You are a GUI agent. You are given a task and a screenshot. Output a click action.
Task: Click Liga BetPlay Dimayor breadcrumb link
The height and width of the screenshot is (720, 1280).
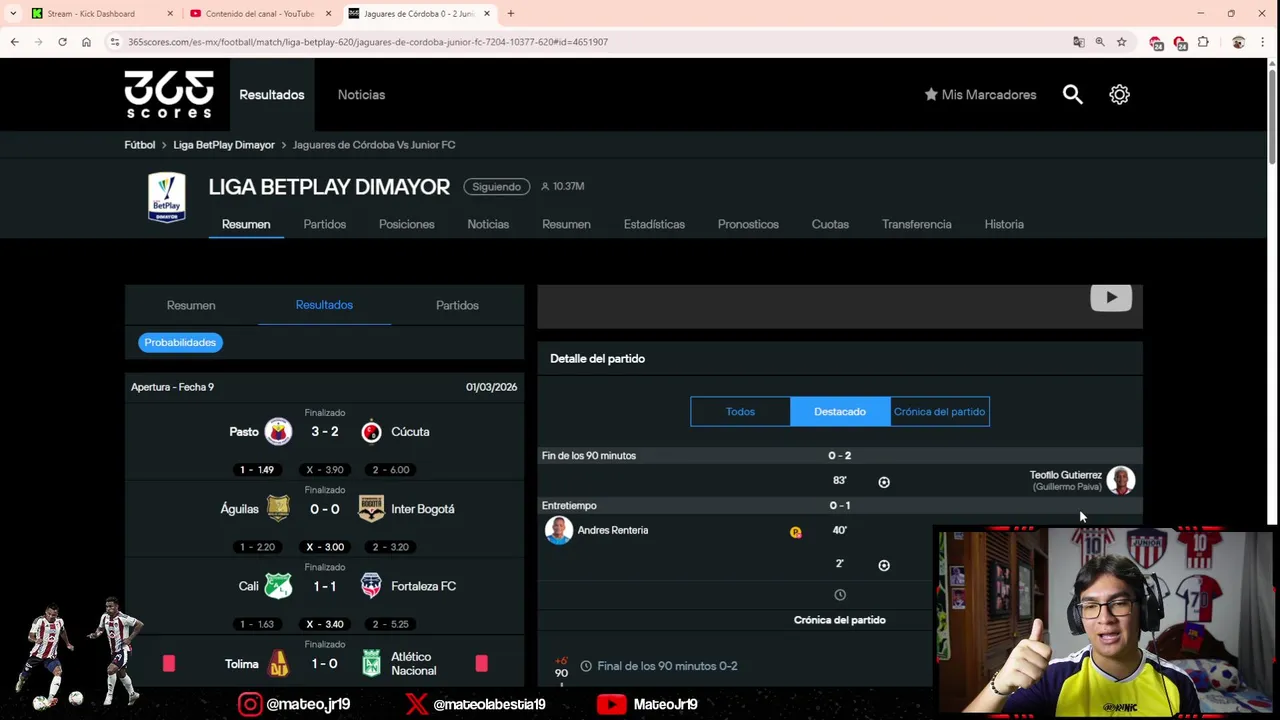(x=224, y=145)
